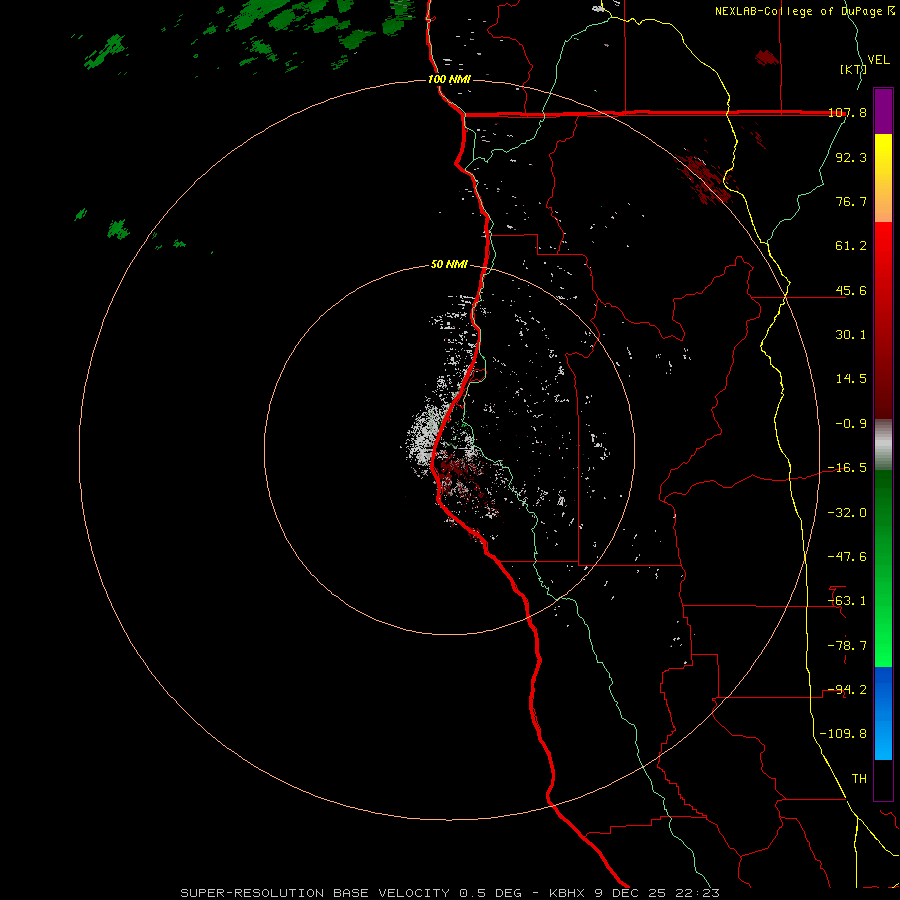
Task: Select the 92.3 legend value
Action: pos(851,157)
